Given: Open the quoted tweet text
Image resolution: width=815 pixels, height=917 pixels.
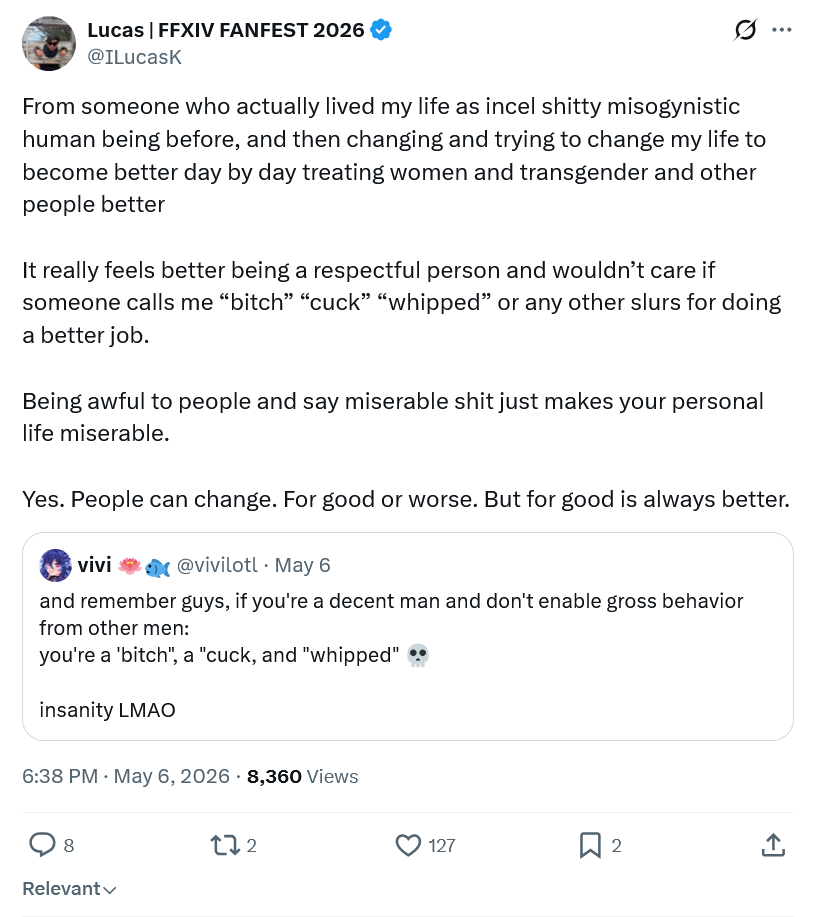Looking at the screenshot, I should (x=391, y=655).
